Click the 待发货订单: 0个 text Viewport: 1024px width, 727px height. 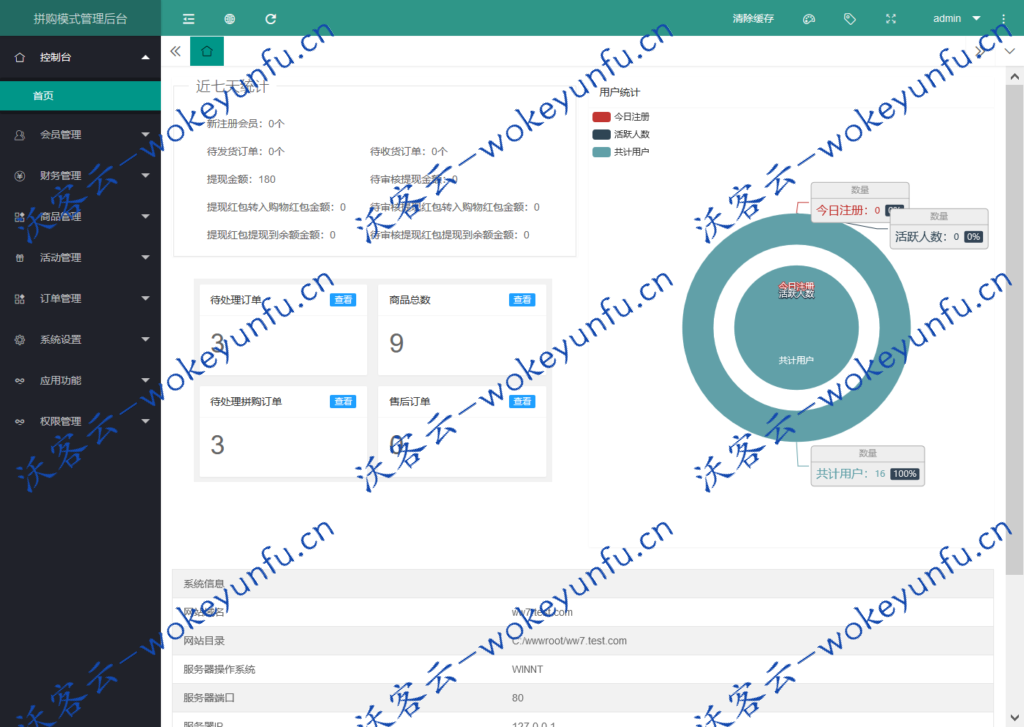point(246,152)
